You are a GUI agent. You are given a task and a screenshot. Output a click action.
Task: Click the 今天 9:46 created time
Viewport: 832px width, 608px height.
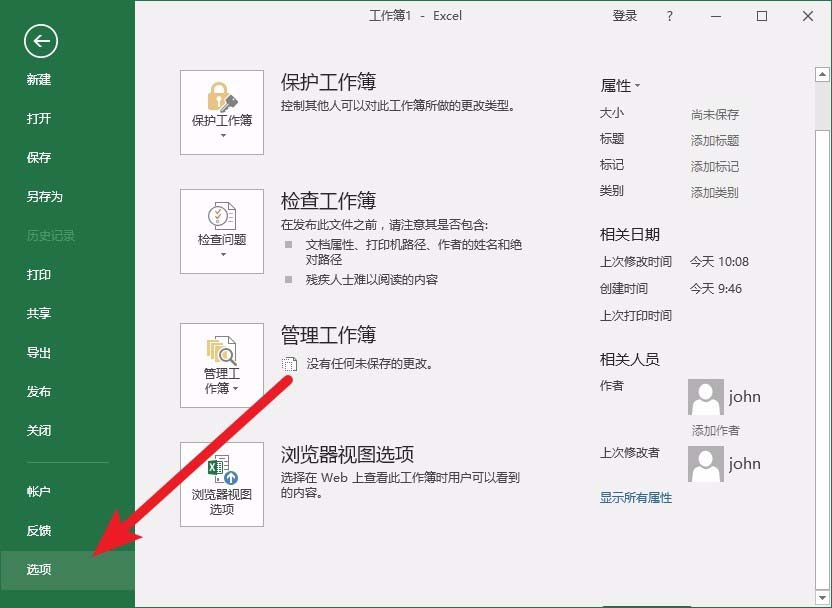point(715,289)
